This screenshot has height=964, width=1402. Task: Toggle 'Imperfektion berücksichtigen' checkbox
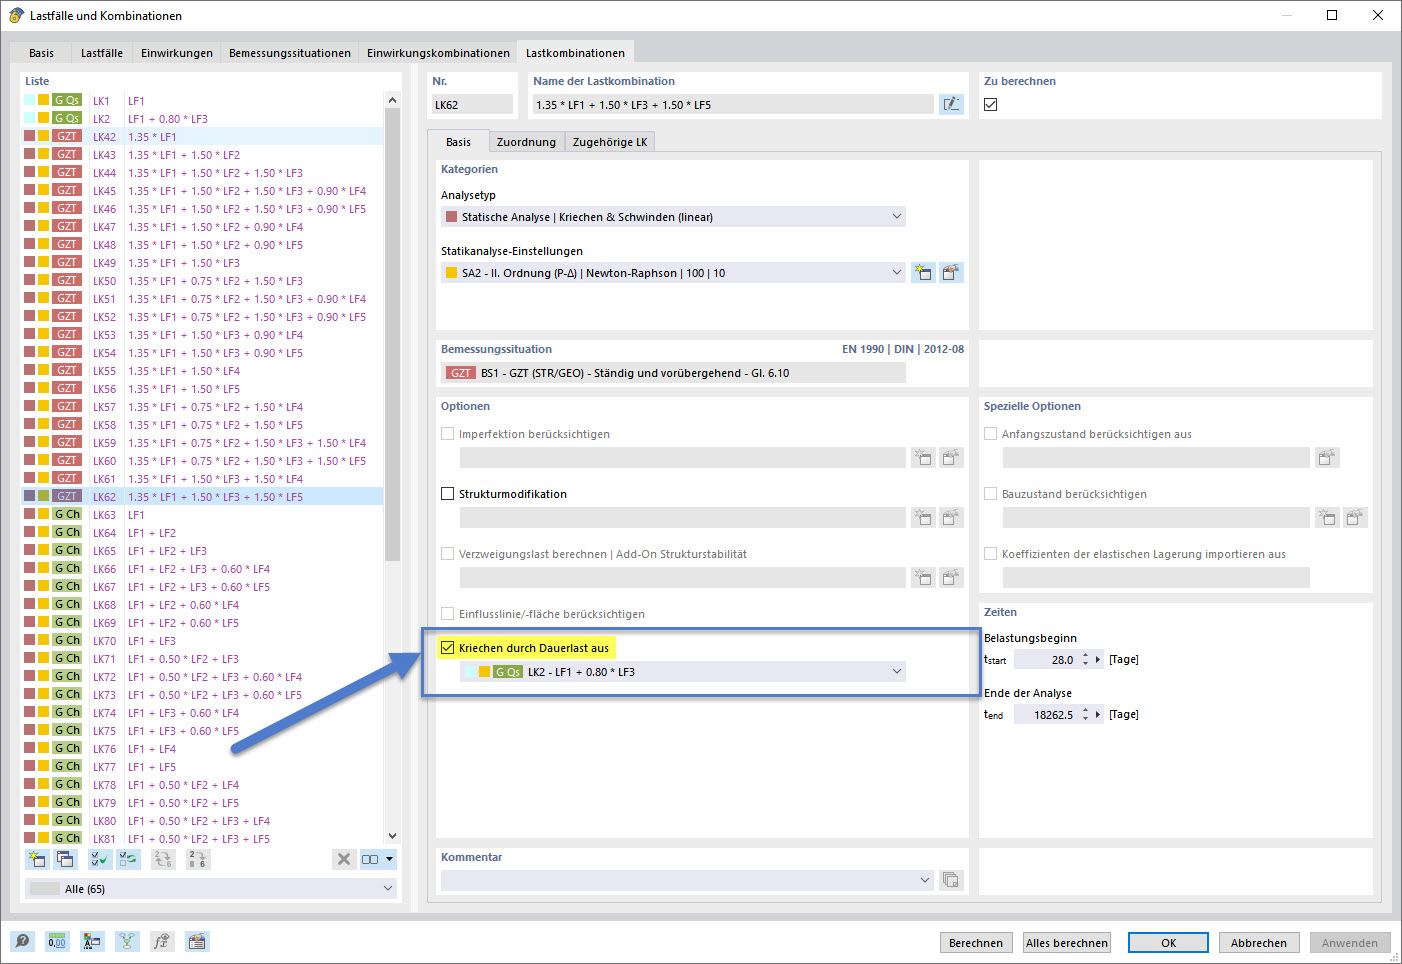coord(448,434)
